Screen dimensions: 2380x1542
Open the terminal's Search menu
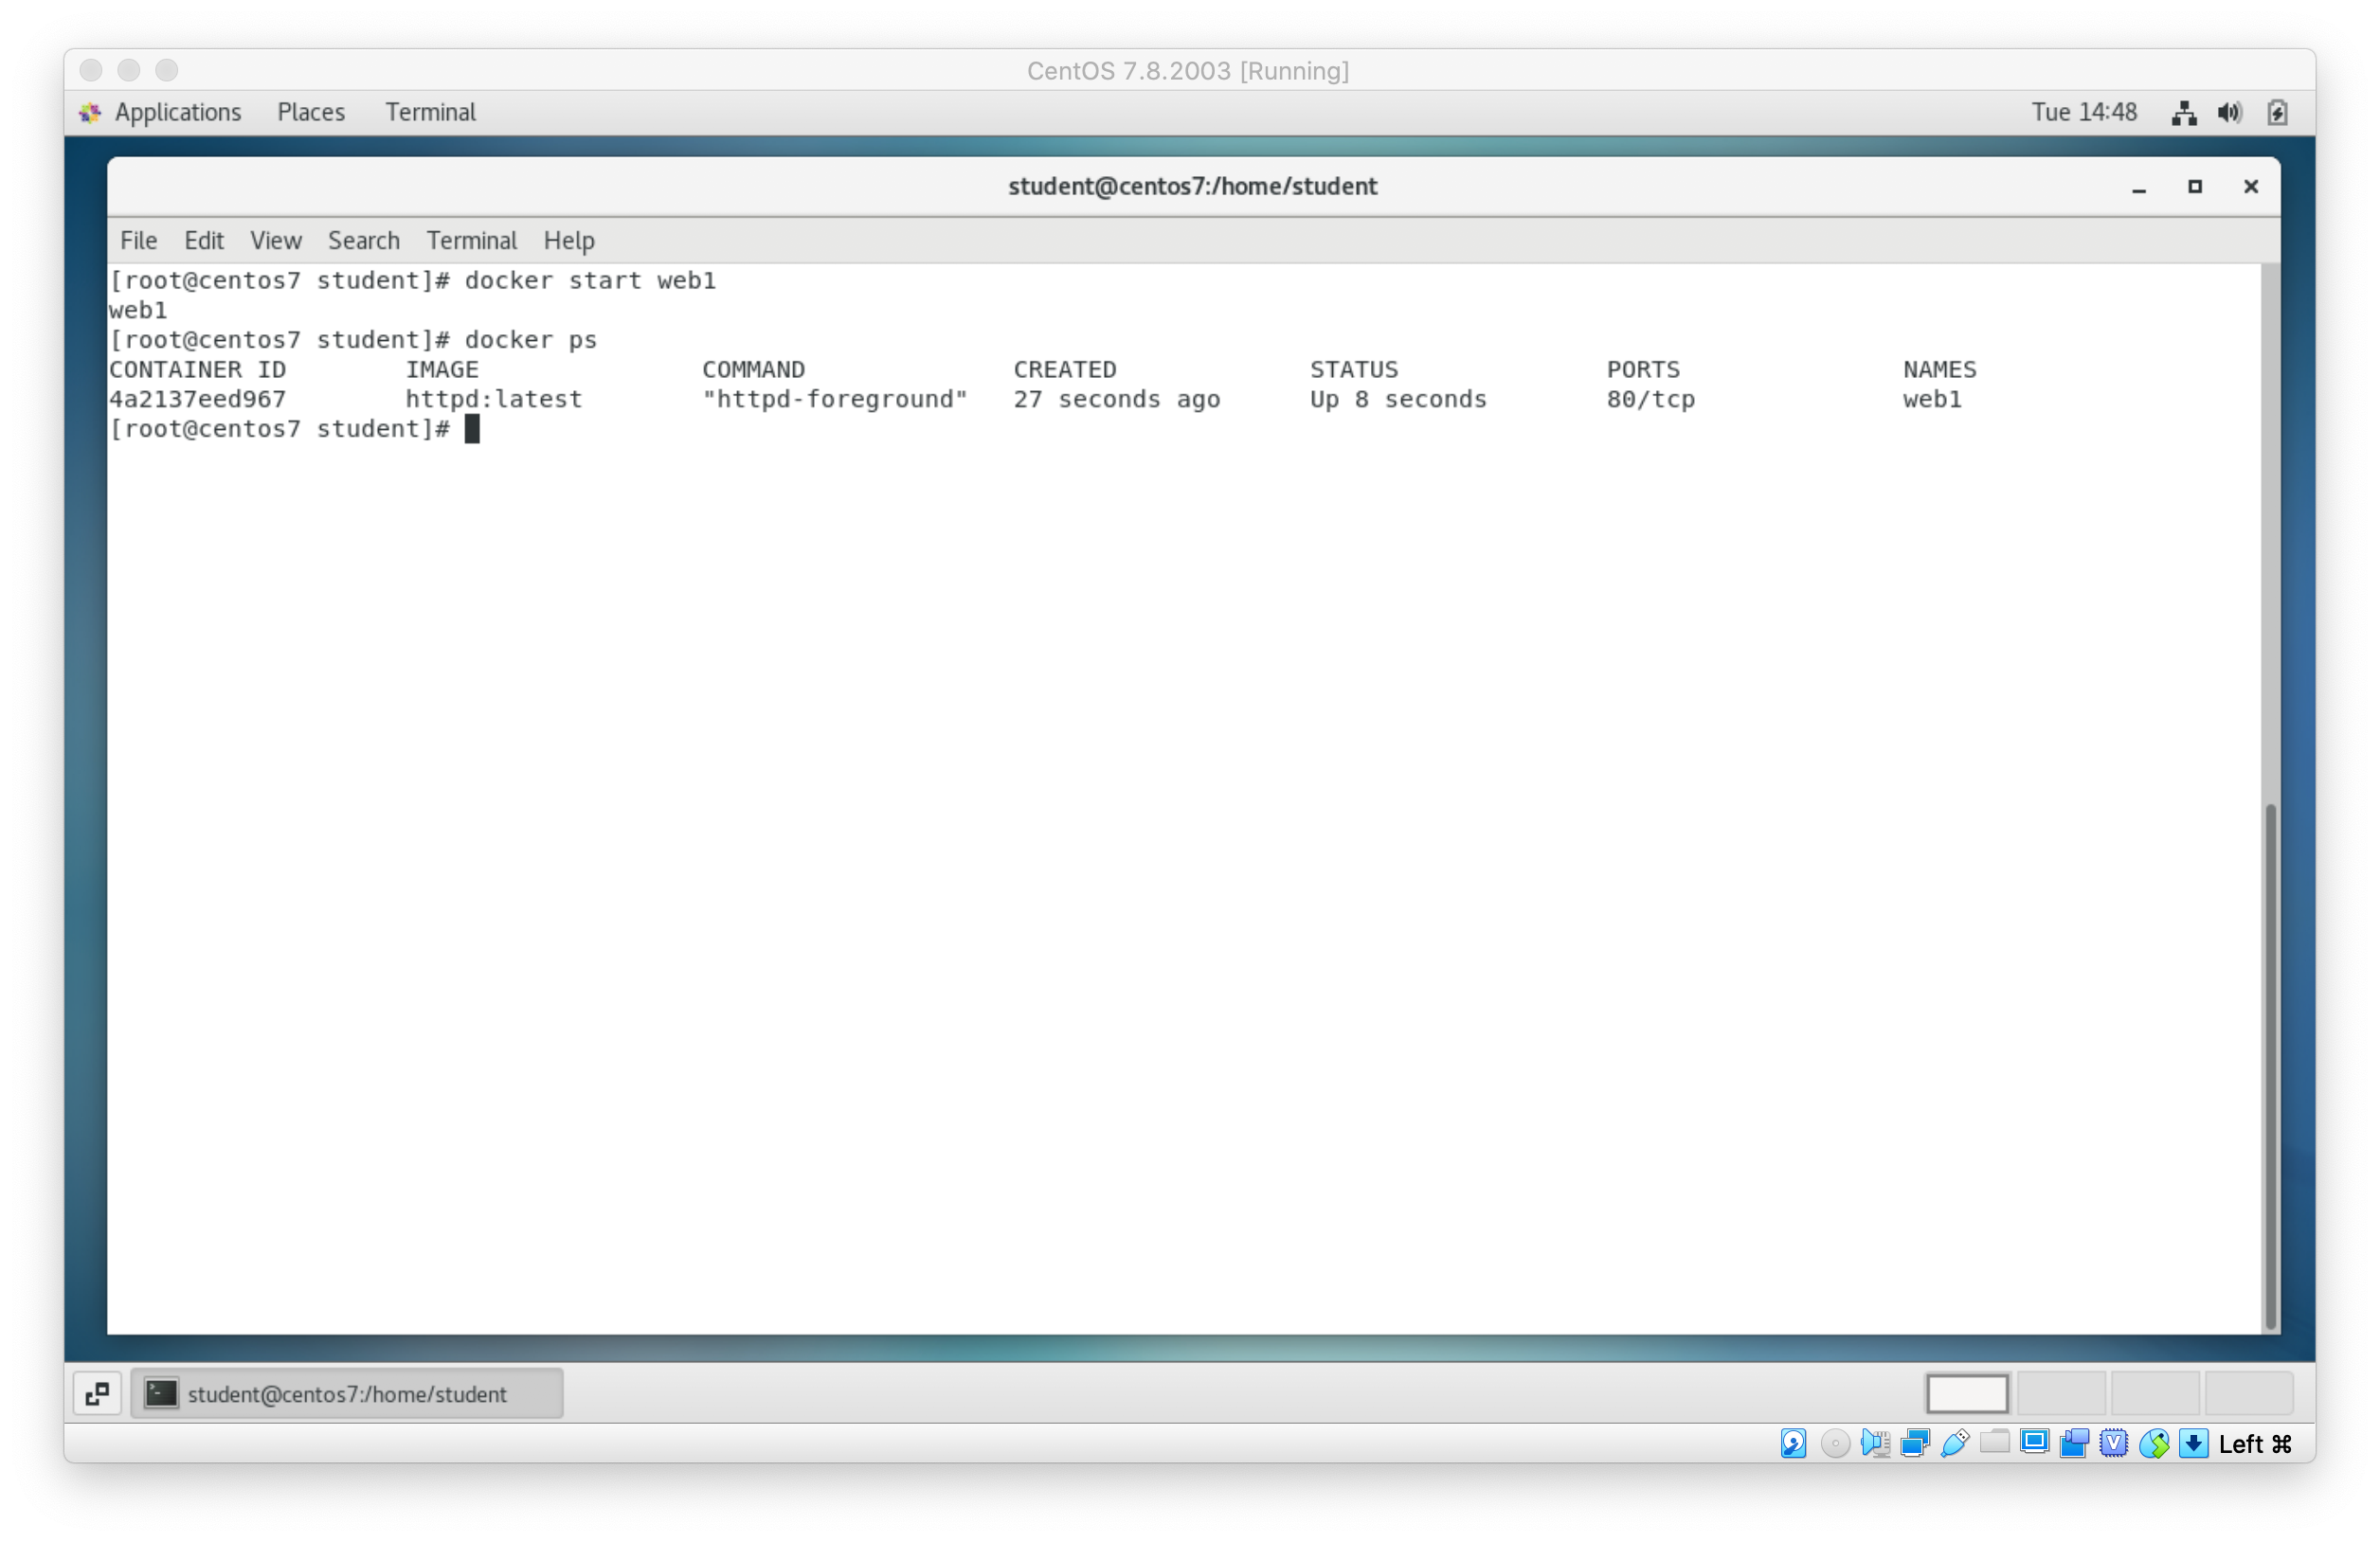pyautogui.click(x=363, y=241)
